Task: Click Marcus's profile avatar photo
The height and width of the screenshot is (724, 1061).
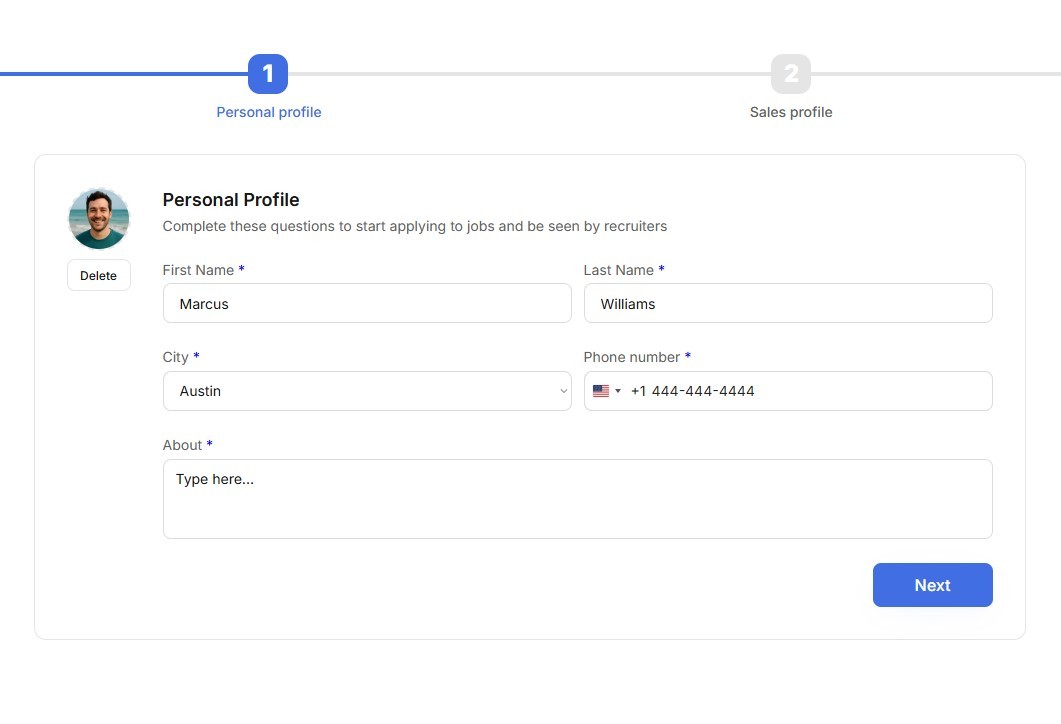Action: pos(99,219)
